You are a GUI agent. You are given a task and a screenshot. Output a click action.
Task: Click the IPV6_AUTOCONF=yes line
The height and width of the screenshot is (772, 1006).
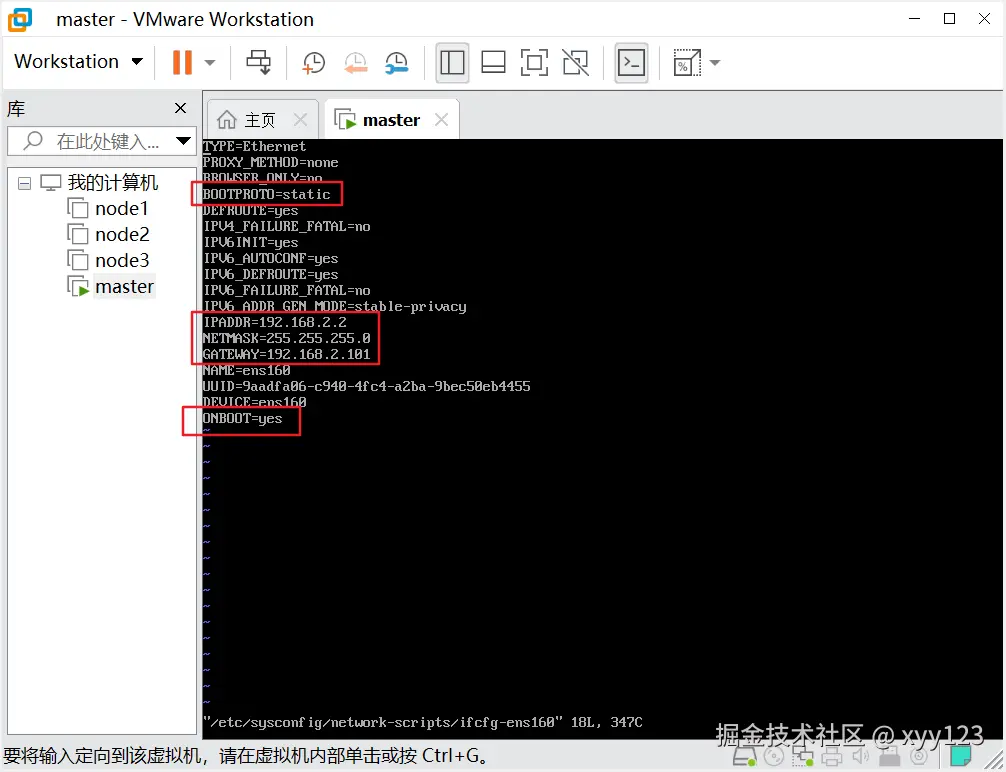tap(271, 259)
